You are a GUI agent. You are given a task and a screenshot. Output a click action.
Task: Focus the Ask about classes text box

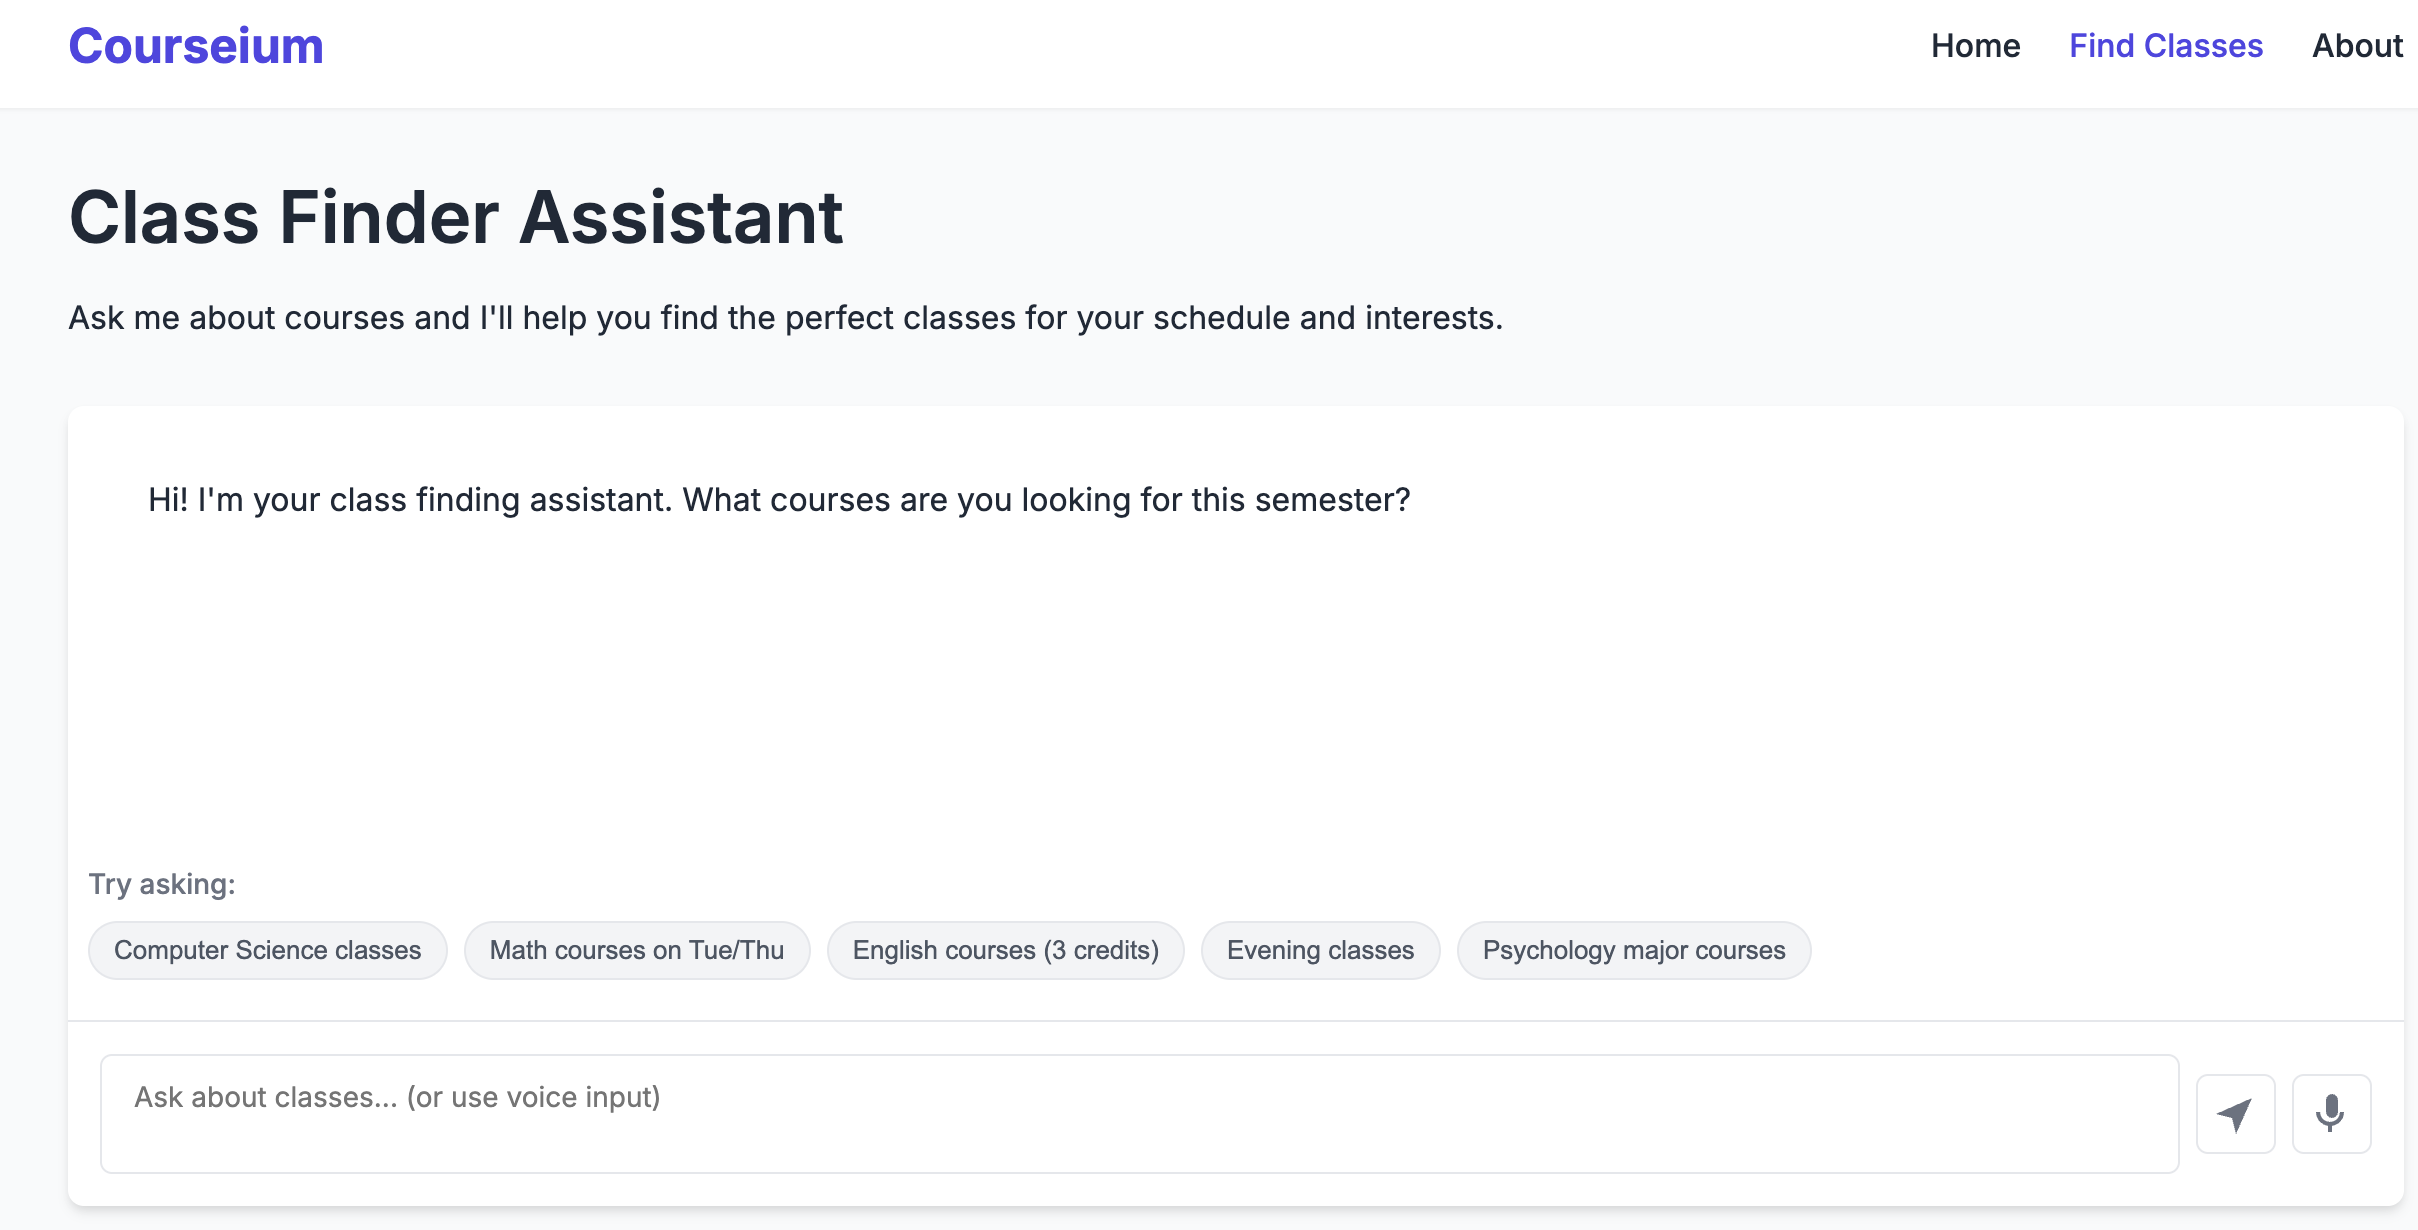[1139, 1114]
